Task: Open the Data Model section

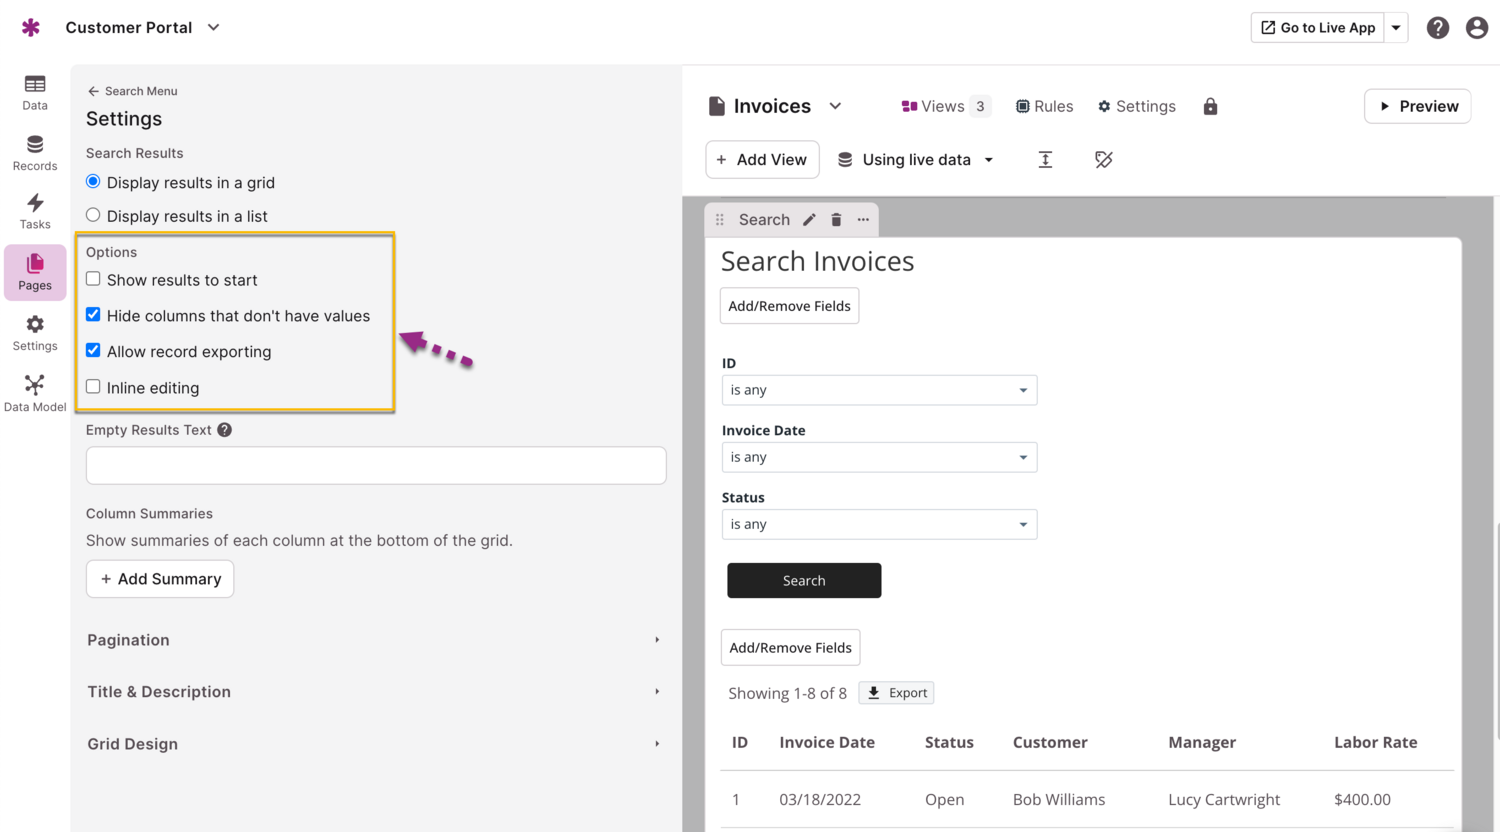Action: pos(35,393)
